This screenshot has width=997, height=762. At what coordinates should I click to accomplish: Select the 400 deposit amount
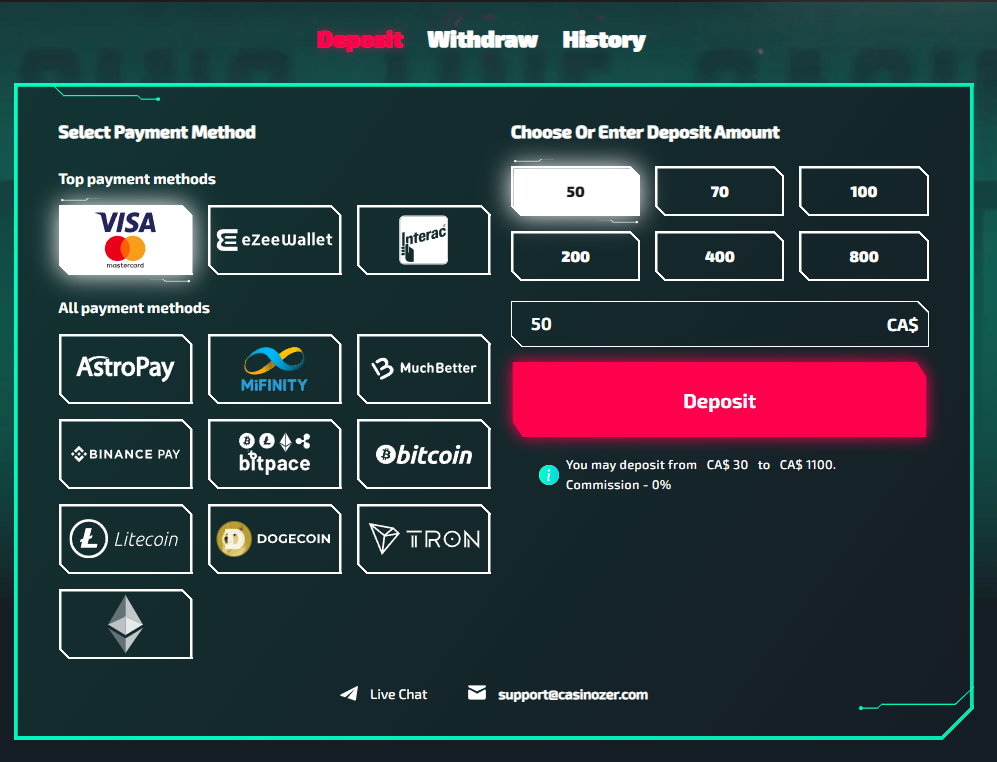pos(719,256)
